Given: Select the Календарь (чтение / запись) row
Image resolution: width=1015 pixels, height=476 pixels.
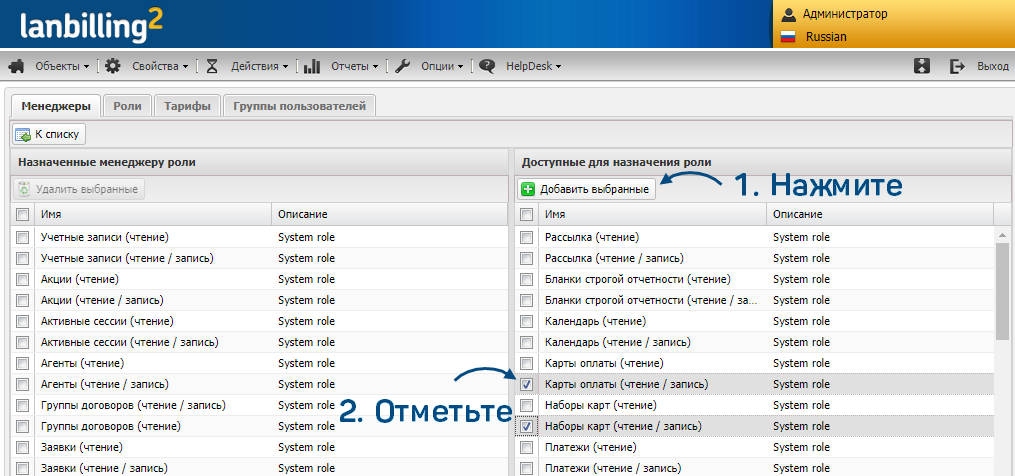Looking at the screenshot, I should (755, 343).
